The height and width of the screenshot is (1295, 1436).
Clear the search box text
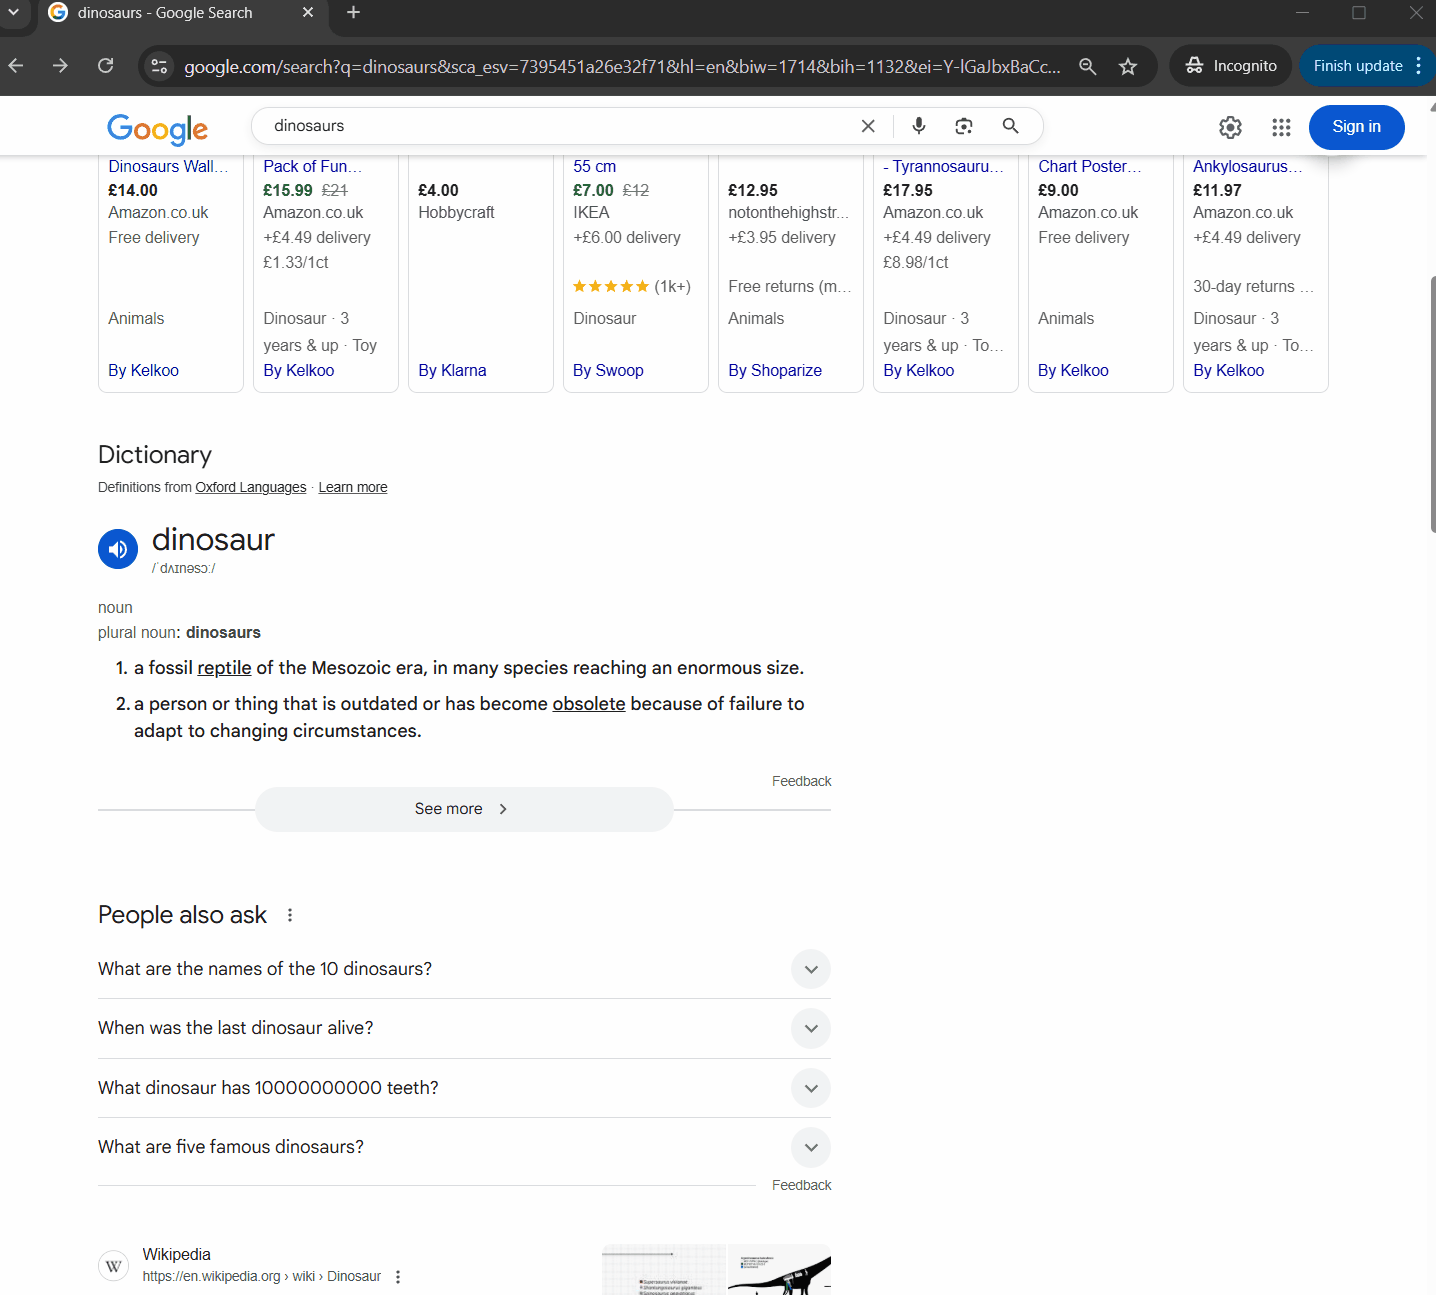click(x=867, y=126)
